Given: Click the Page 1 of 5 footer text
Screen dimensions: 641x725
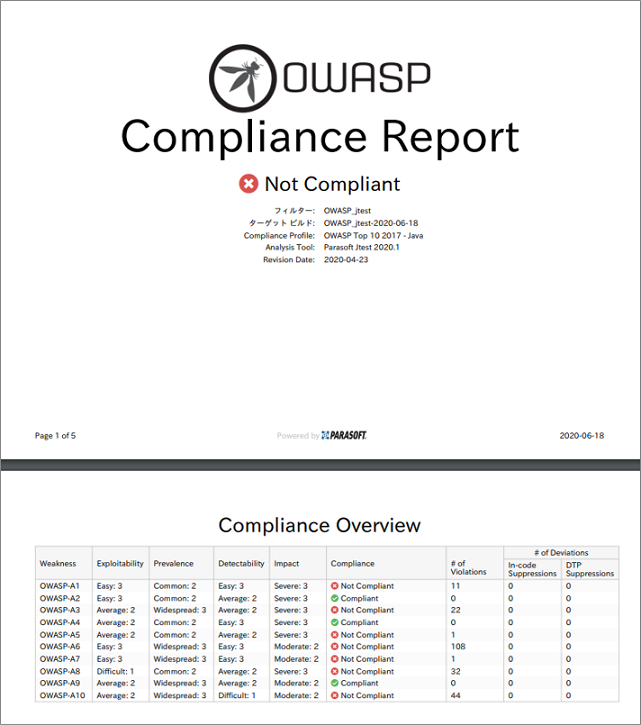Looking at the screenshot, I should pyautogui.click(x=55, y=436).
